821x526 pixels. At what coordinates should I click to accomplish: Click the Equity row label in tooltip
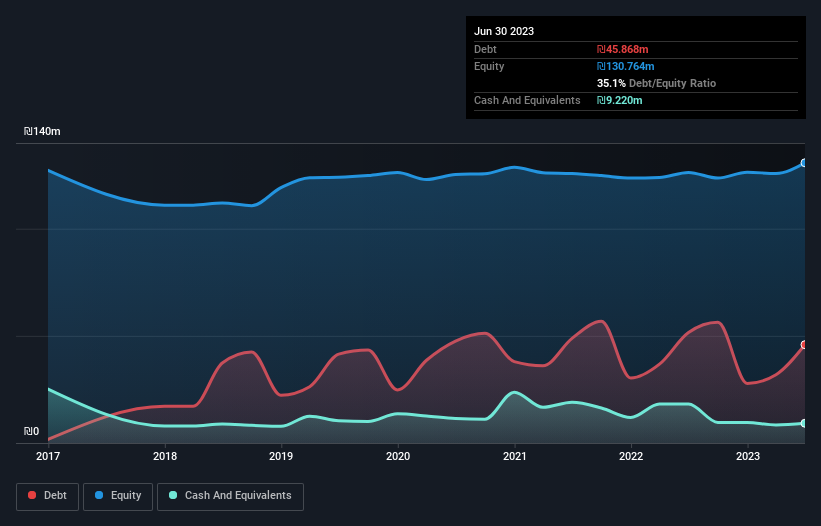(489, 66)
